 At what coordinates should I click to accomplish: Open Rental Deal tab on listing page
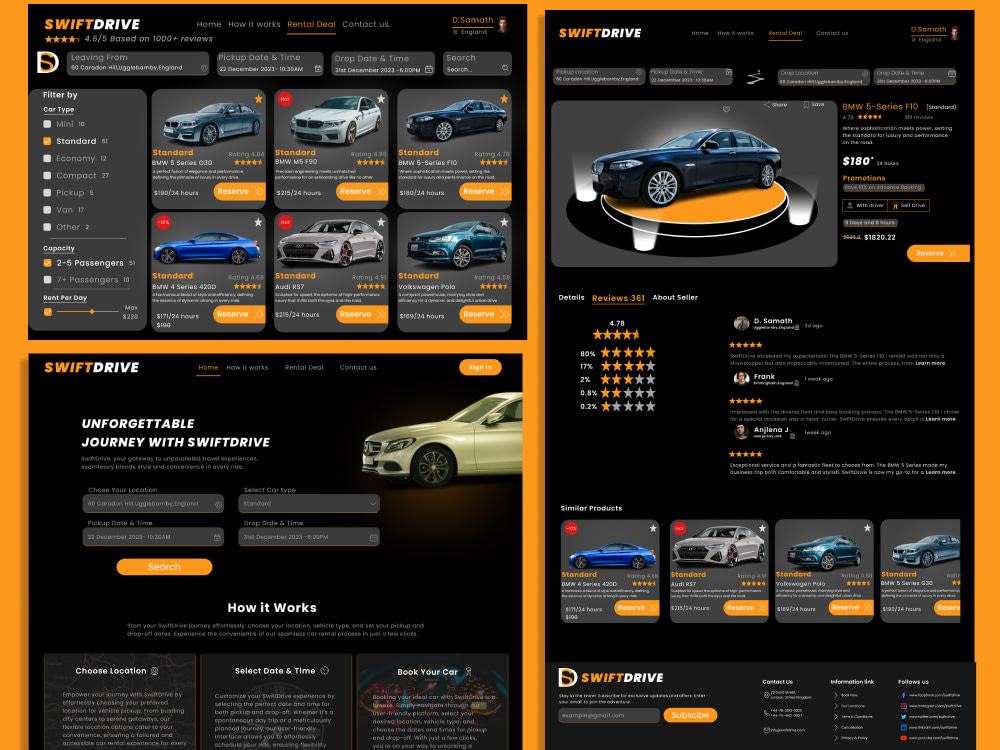tap(311, 24)
